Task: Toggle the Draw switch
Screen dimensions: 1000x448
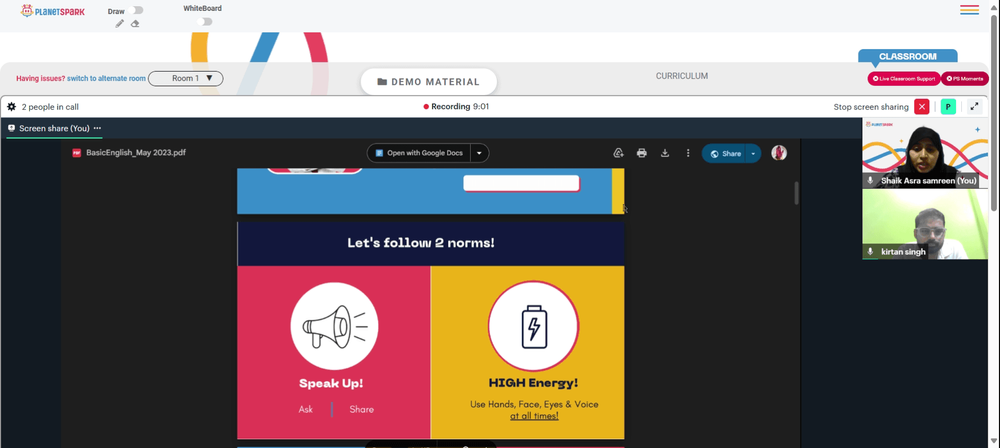Action: pos(135,10)
